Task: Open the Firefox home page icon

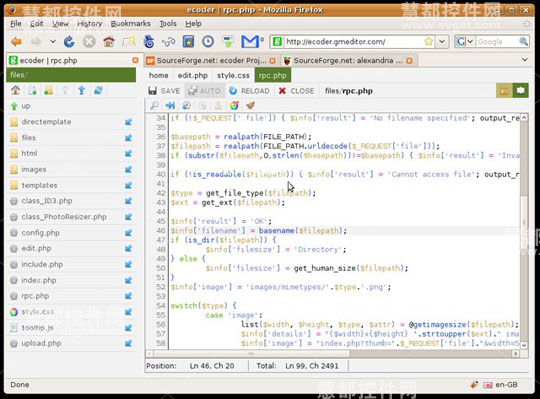Action: tap(109, 42)
